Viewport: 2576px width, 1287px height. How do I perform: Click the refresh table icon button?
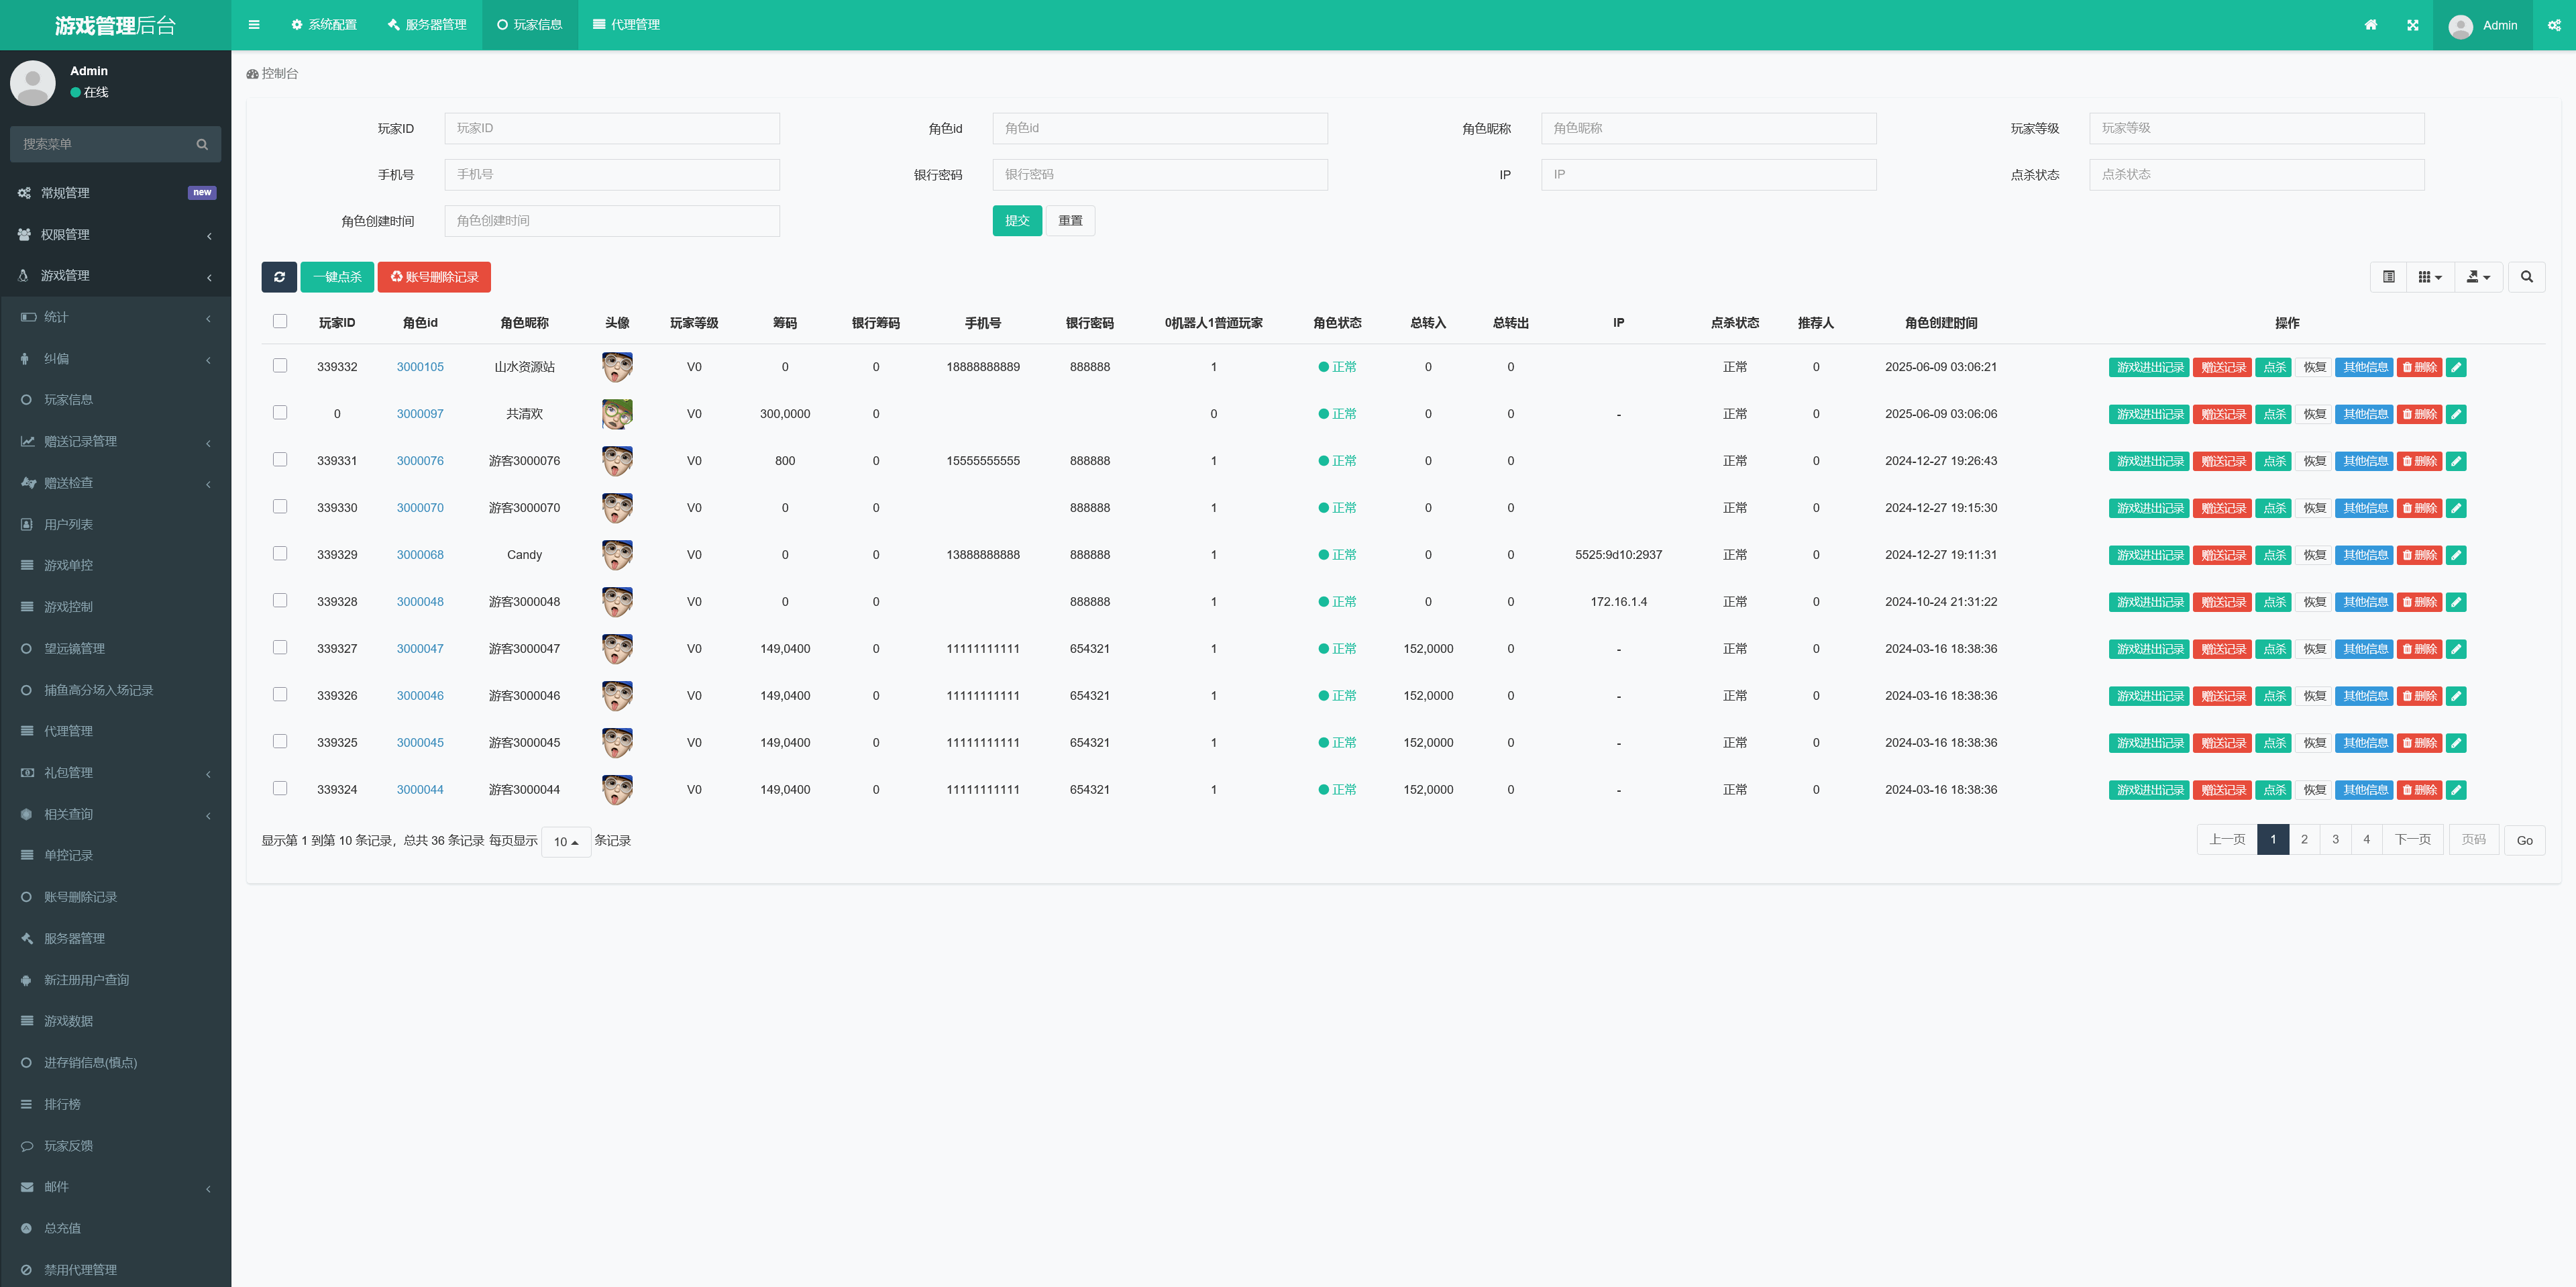point(279,277)
